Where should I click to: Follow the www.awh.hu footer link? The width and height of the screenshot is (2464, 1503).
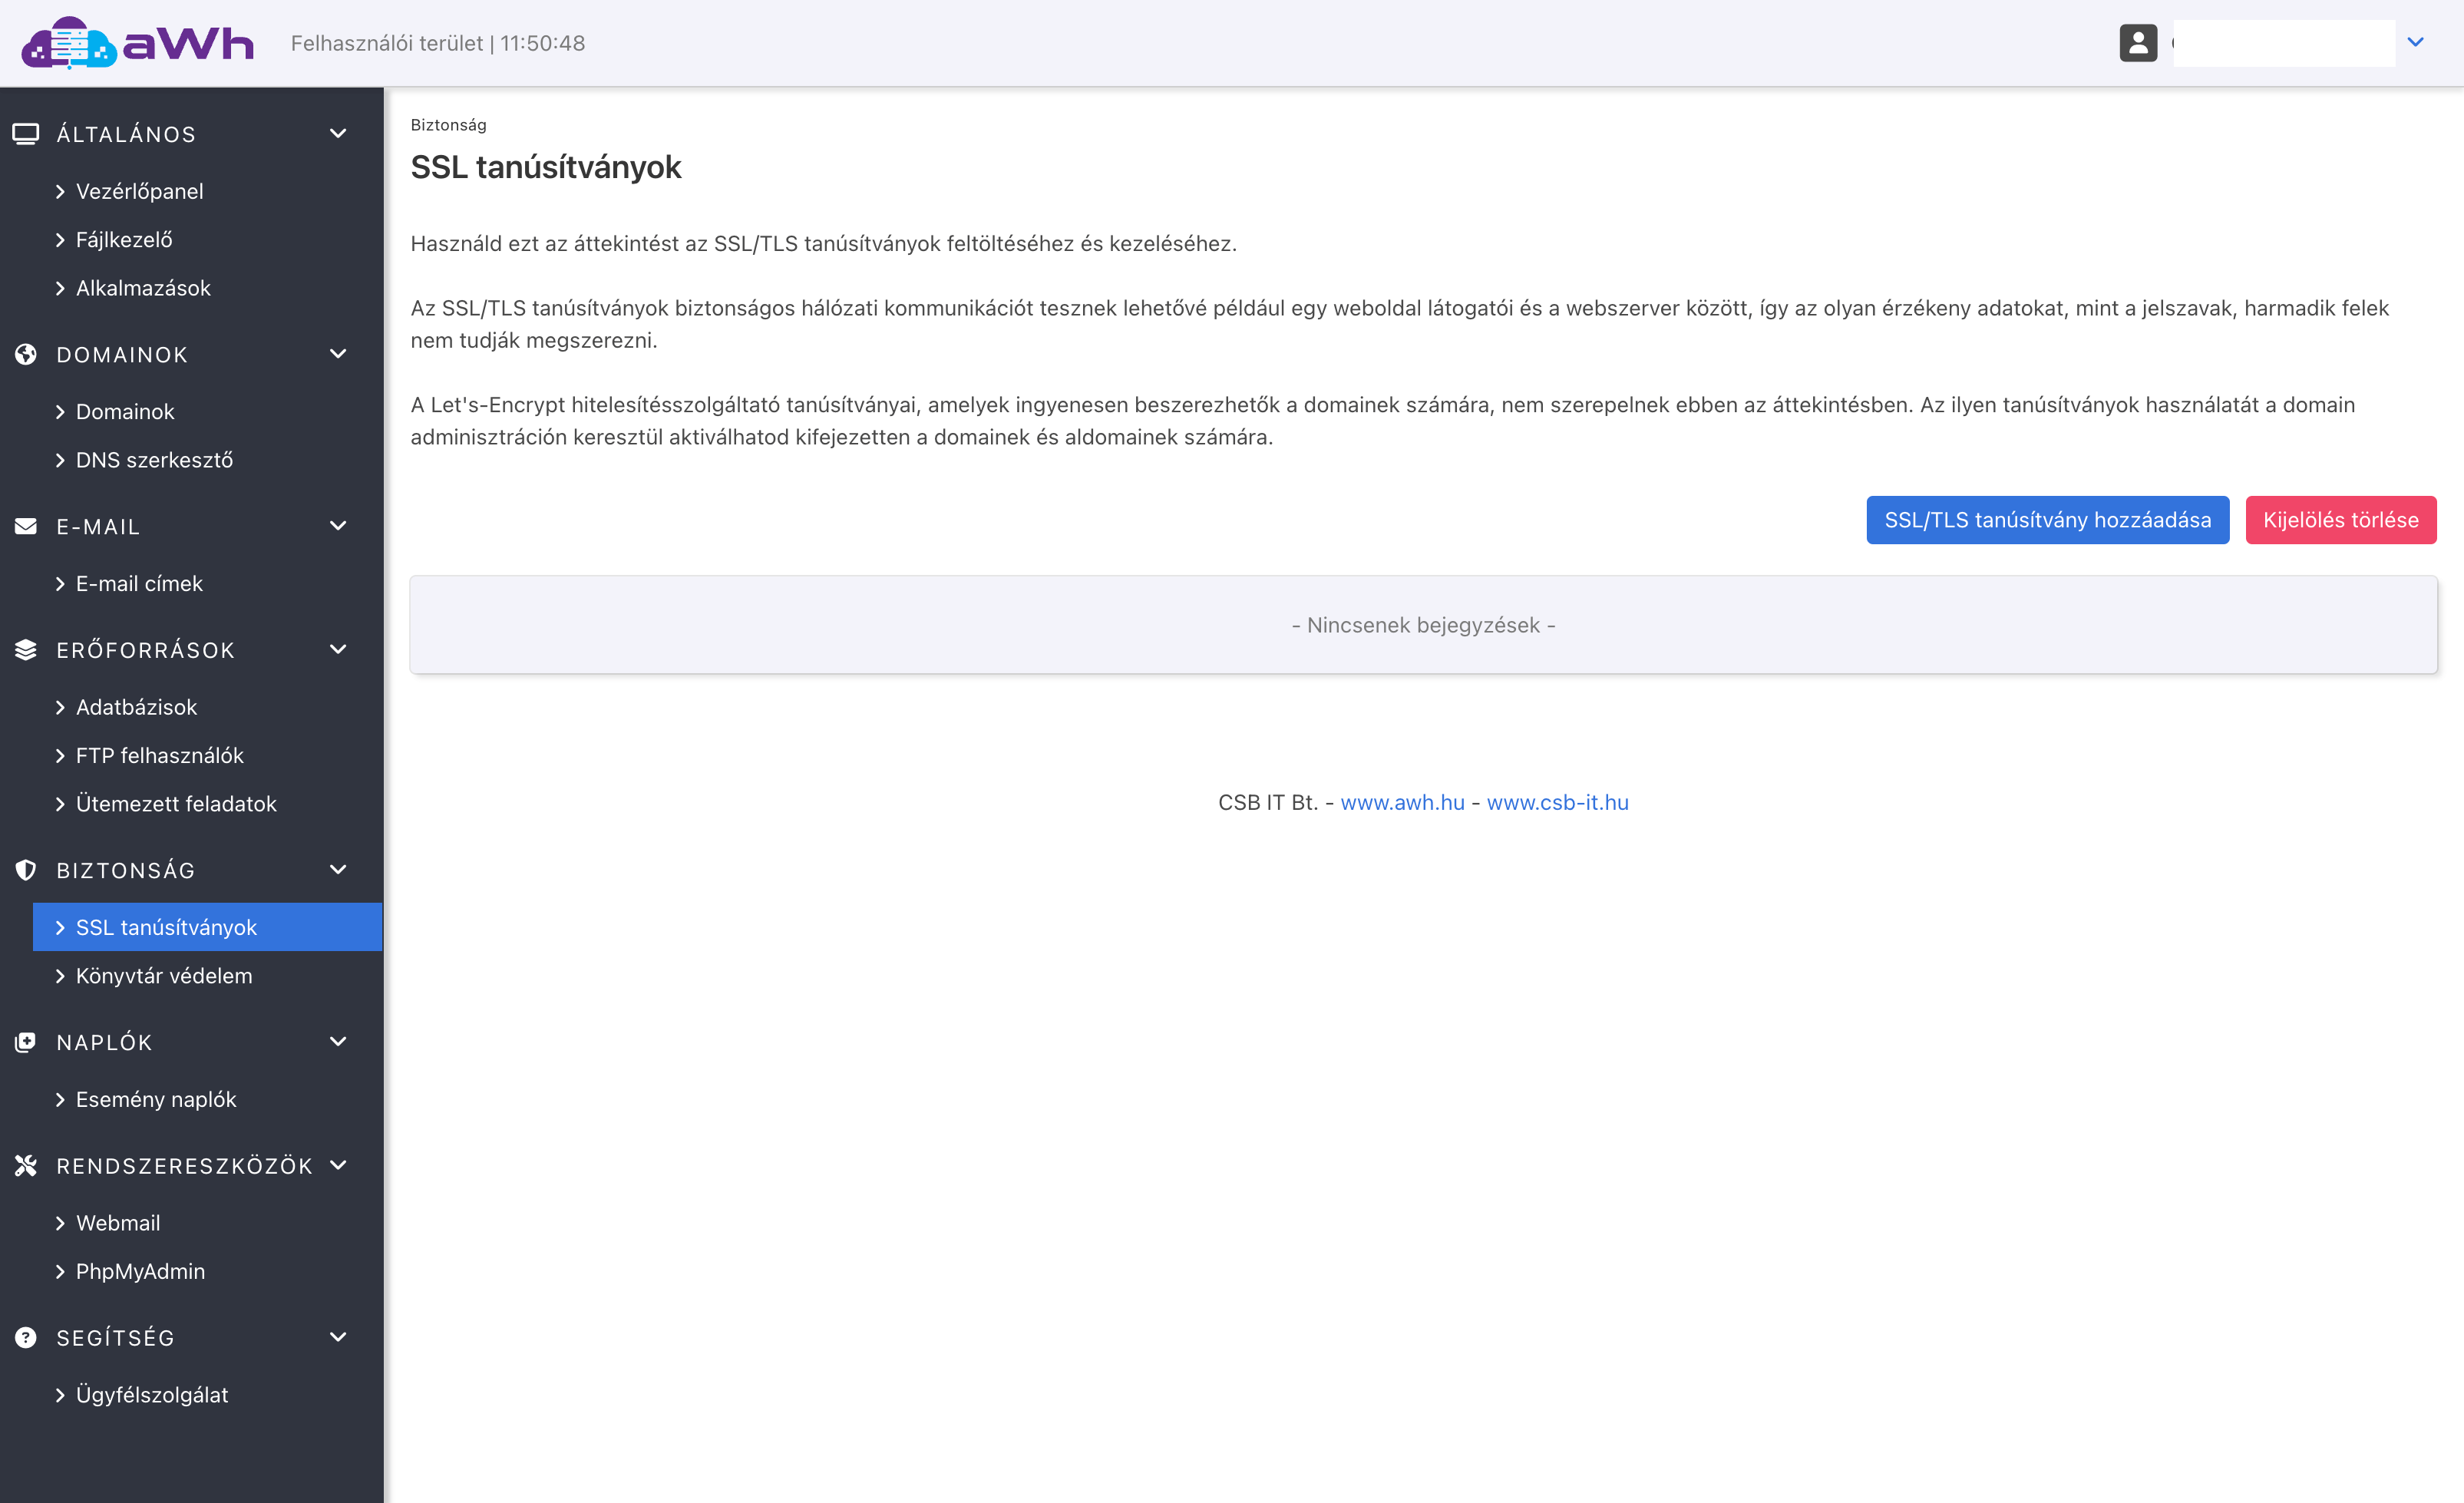[x=1402, y=802]
